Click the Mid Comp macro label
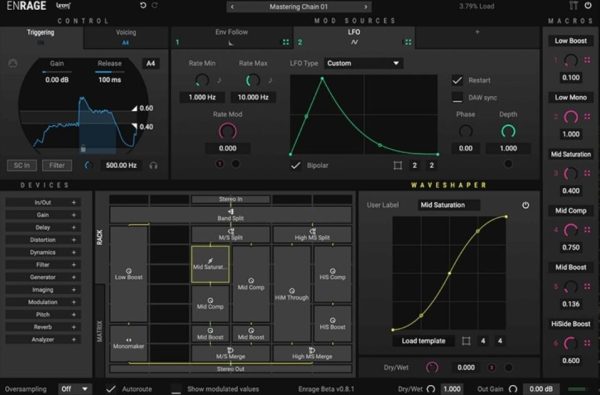Screen dimensions: 600x395 point(571,211)
